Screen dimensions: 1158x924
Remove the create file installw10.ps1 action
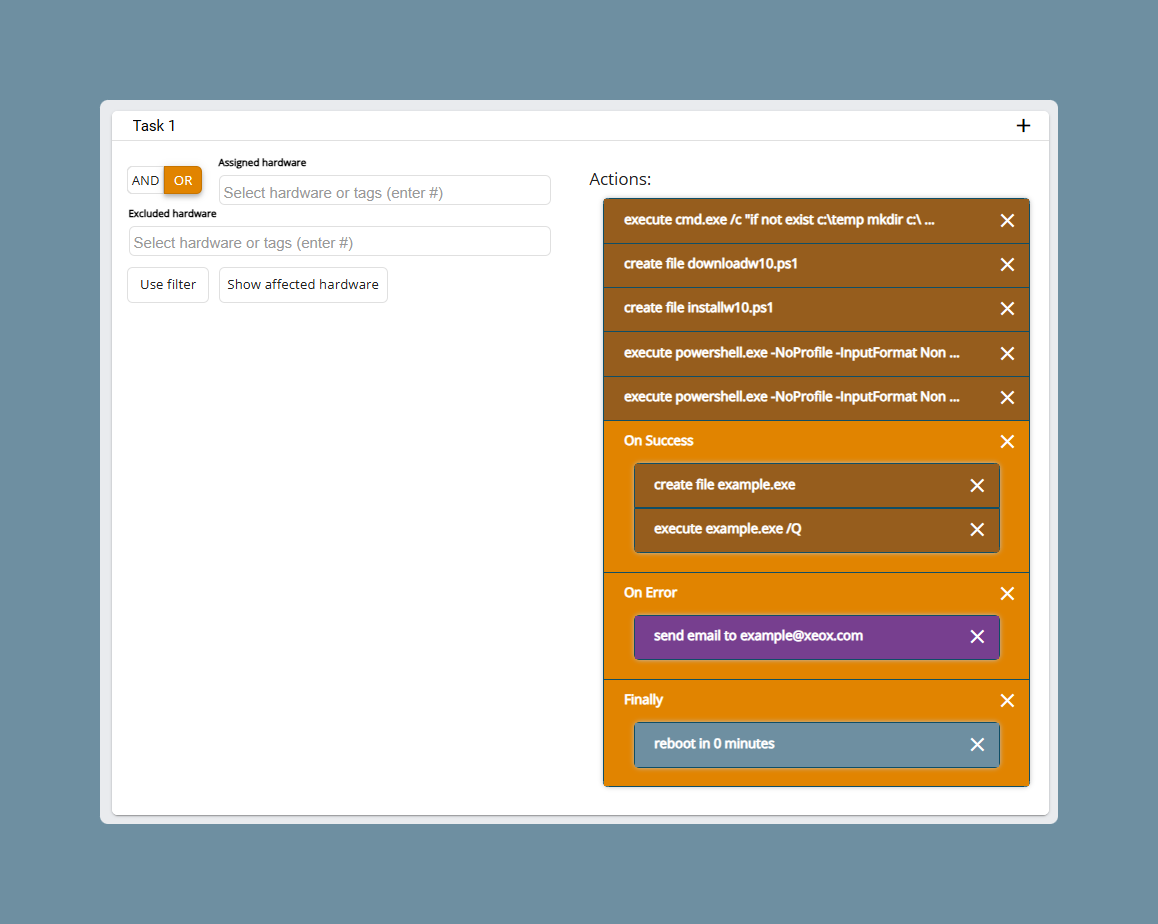click(x=1007, y=309)
